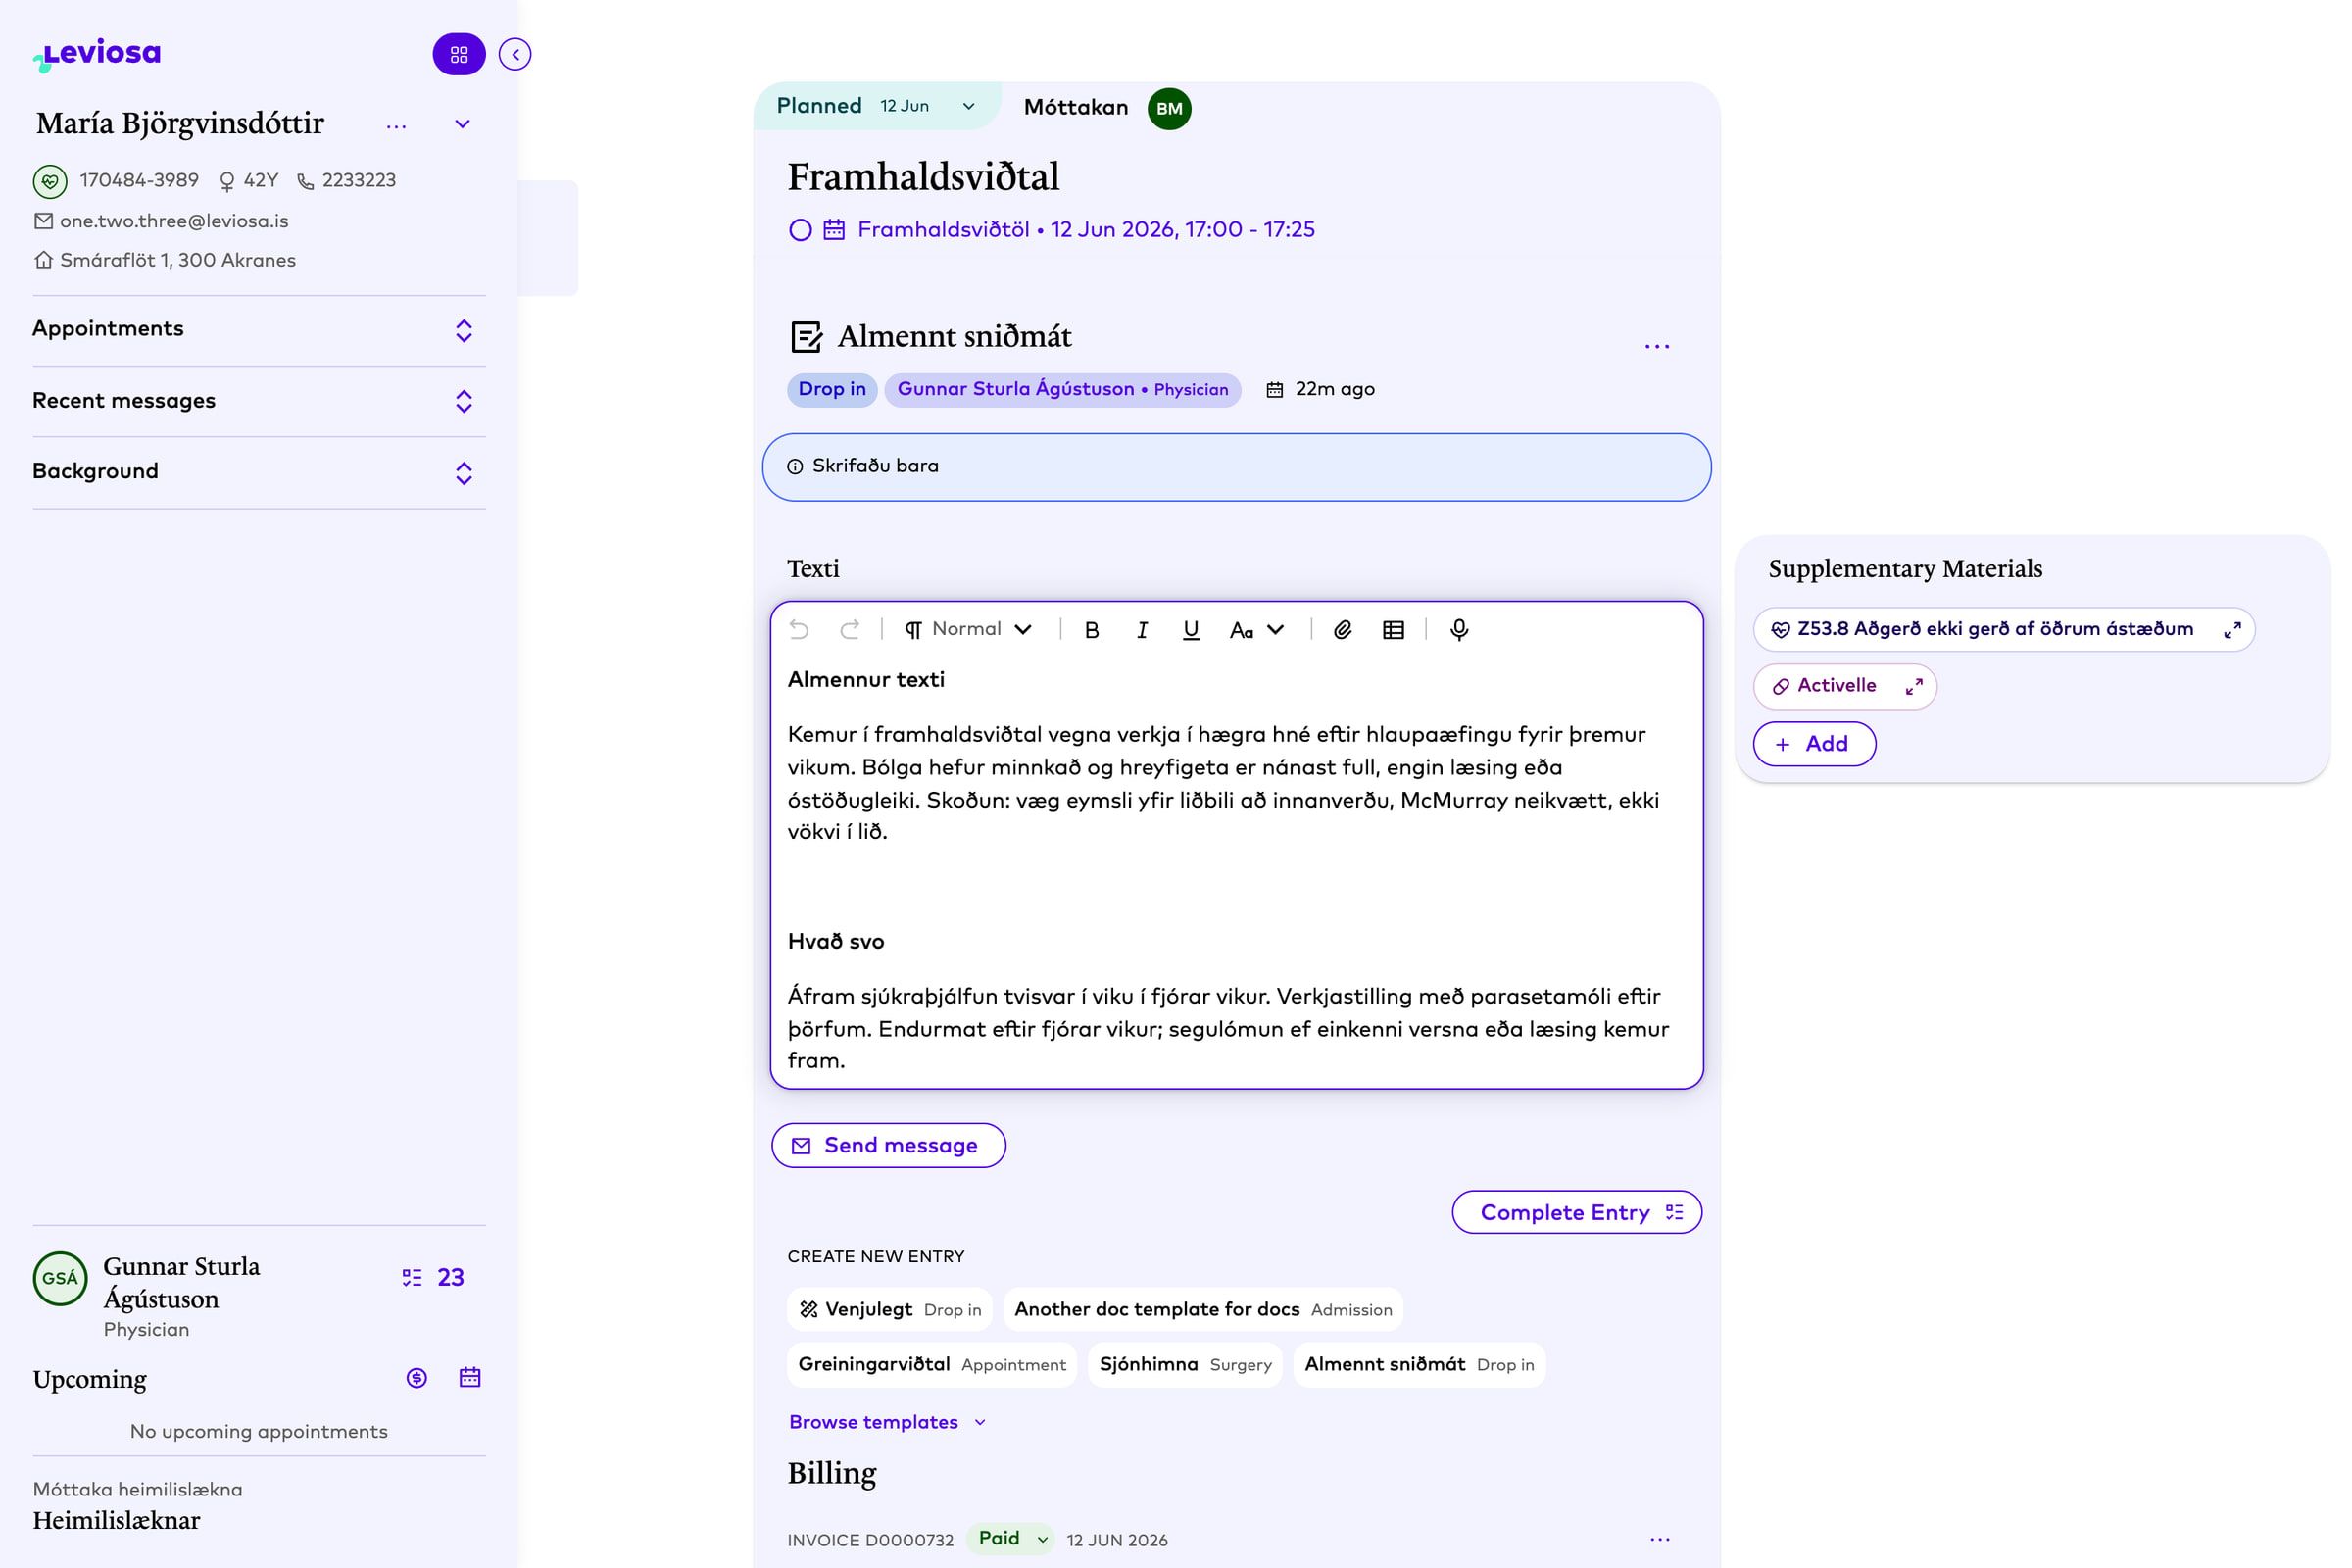Viewport: 2352px width, 1568px height.
Task: Expand the Activelle medication chip
Action: 1914,687
